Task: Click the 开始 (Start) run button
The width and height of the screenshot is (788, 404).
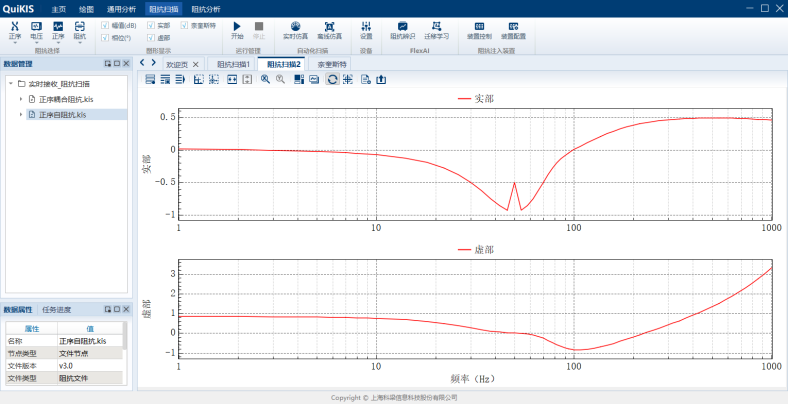Action: [237, 27]
